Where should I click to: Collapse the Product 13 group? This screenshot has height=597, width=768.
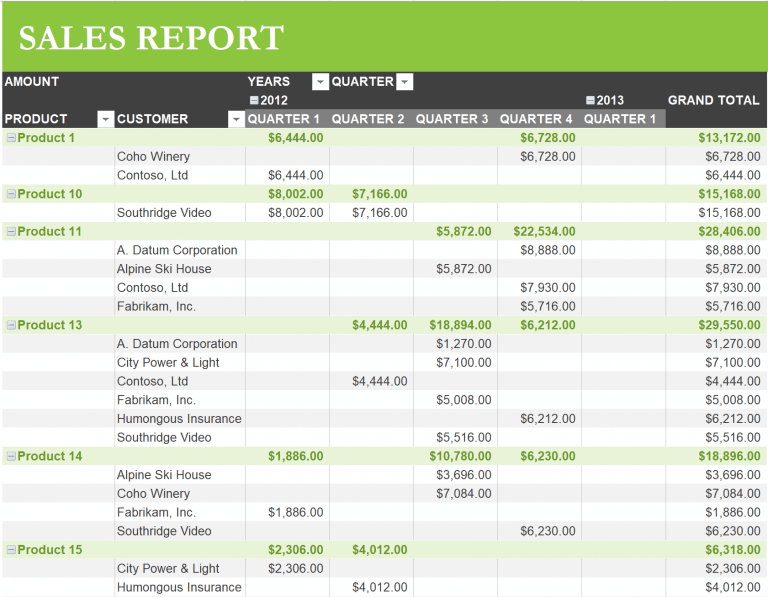tap(11, 325)
